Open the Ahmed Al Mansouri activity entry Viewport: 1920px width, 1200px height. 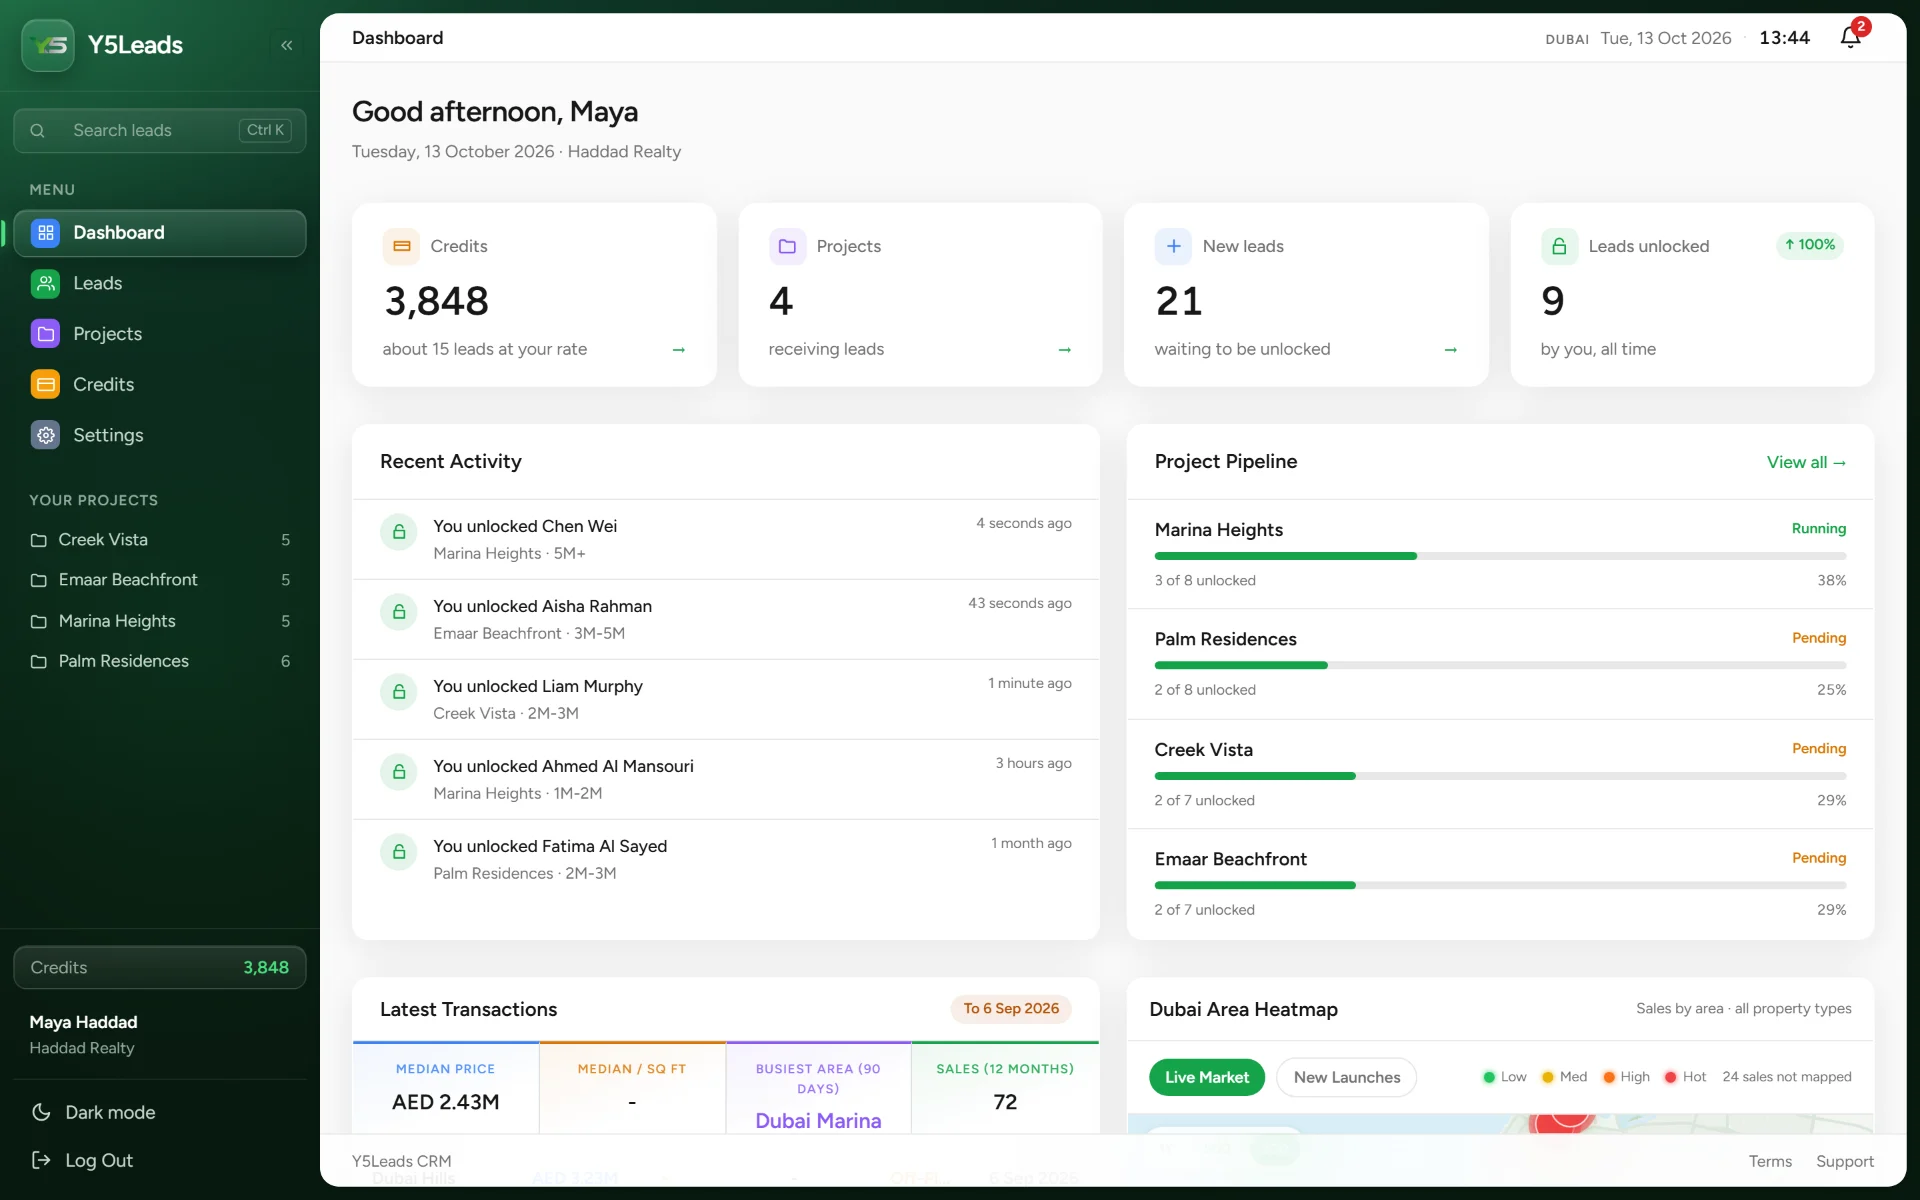pos(726,780)
